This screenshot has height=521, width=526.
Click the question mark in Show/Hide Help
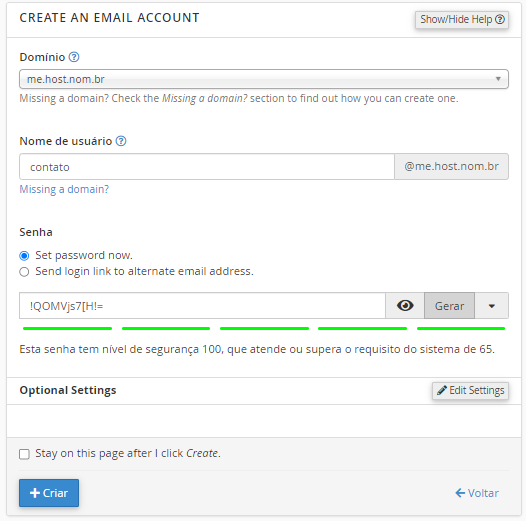[500, 19]
